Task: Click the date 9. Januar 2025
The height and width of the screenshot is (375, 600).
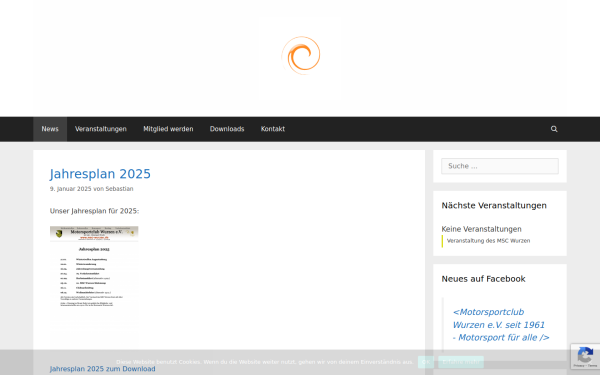Action: [x=70, y=189]
